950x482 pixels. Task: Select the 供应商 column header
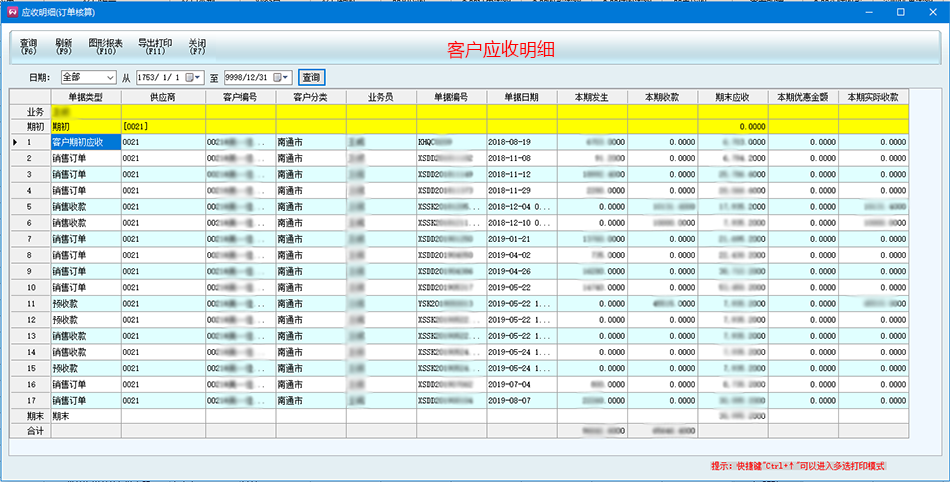point(164,97)
